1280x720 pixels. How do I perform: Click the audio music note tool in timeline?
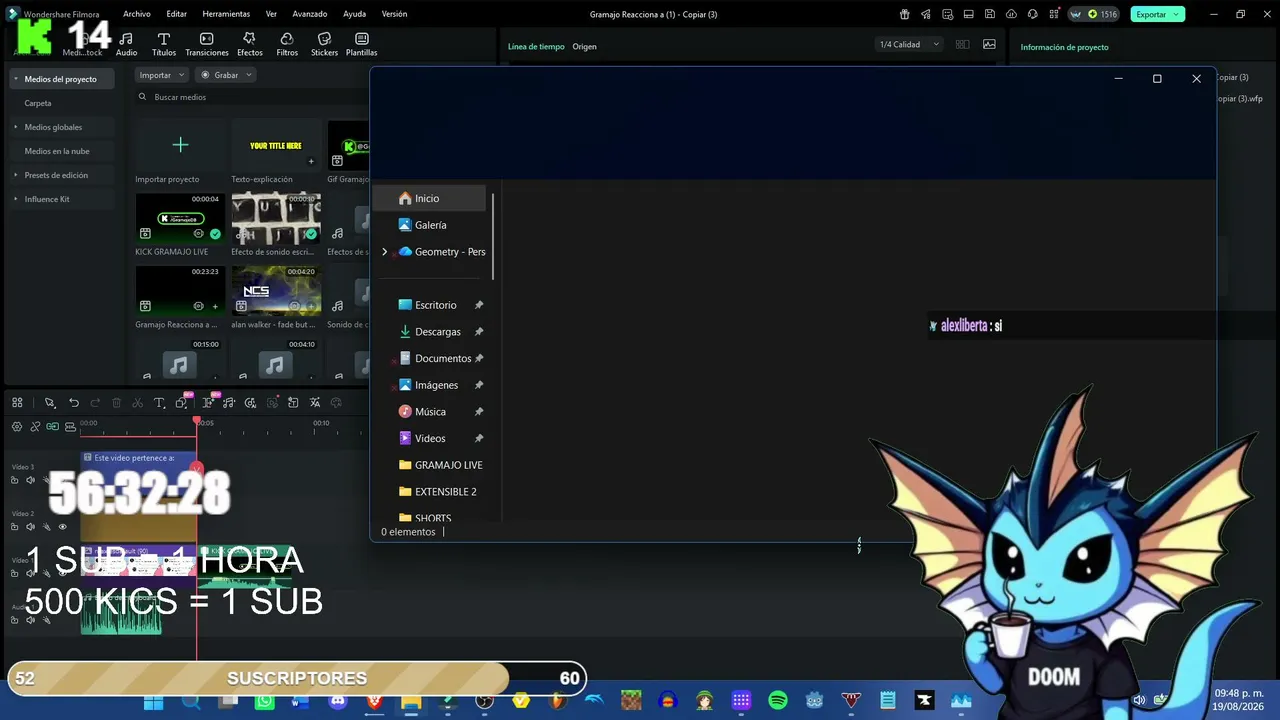coord(229,403)
